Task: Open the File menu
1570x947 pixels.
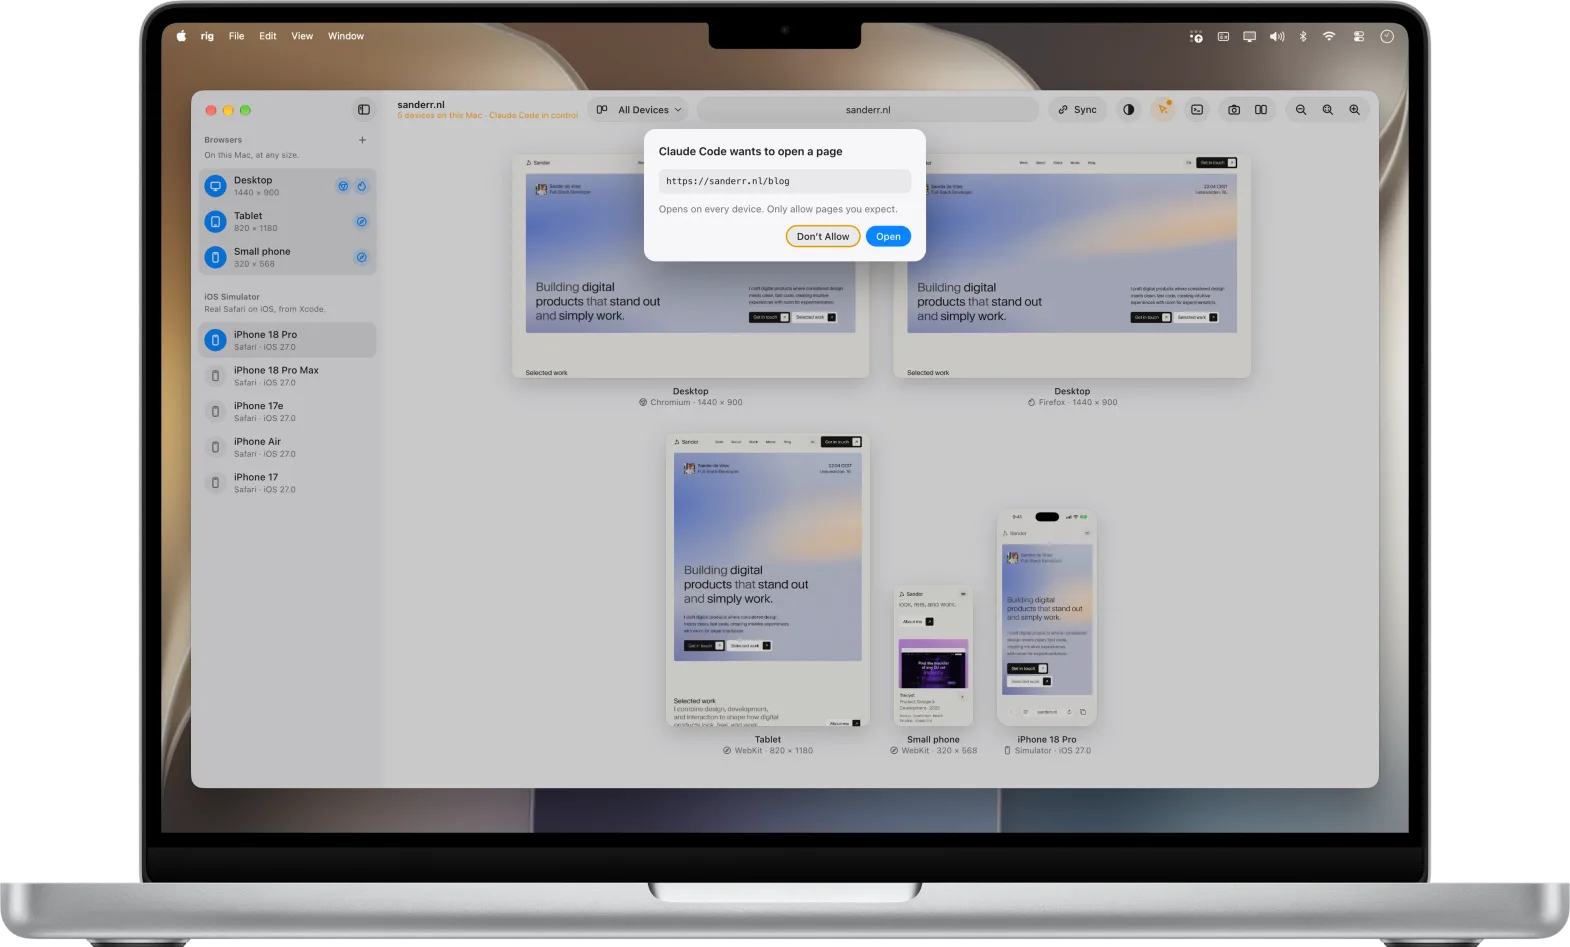Action: click(x=236, y=36)
